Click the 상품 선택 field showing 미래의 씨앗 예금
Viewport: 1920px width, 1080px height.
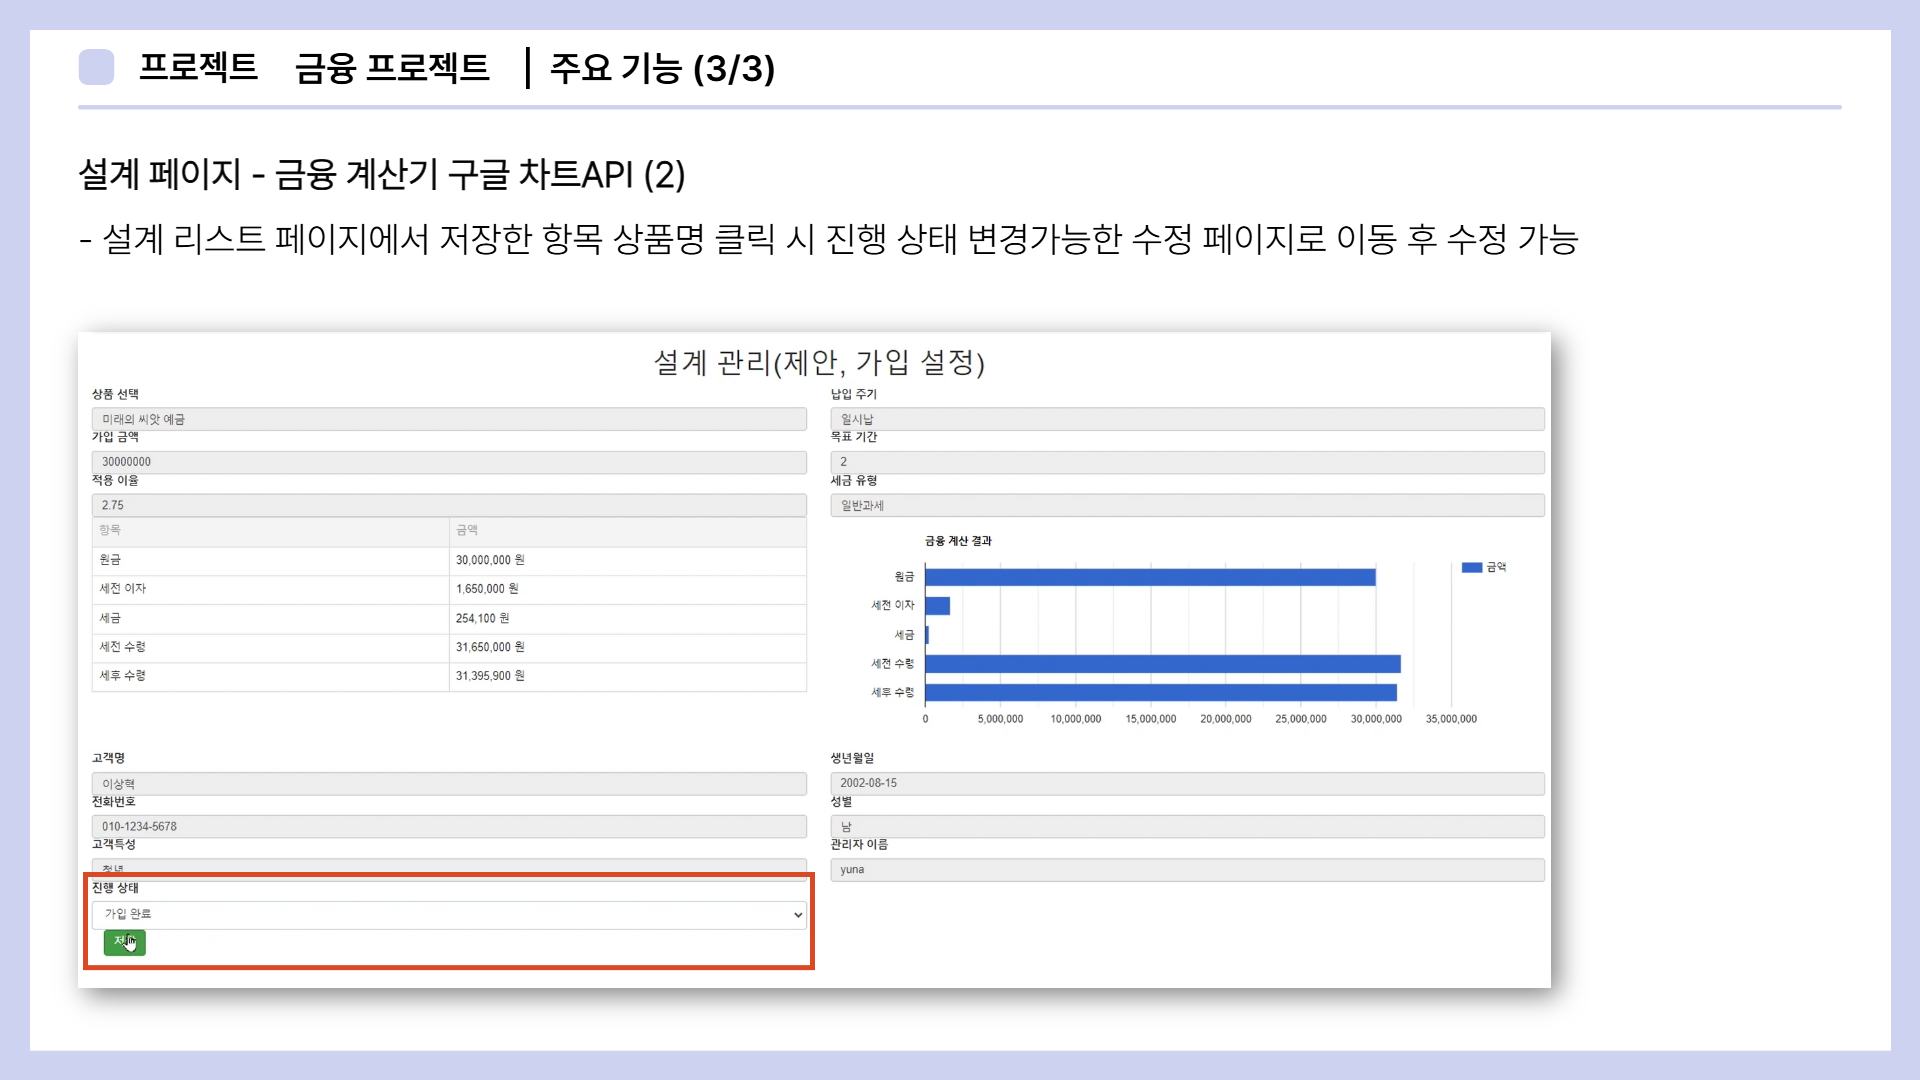[448, 419]
